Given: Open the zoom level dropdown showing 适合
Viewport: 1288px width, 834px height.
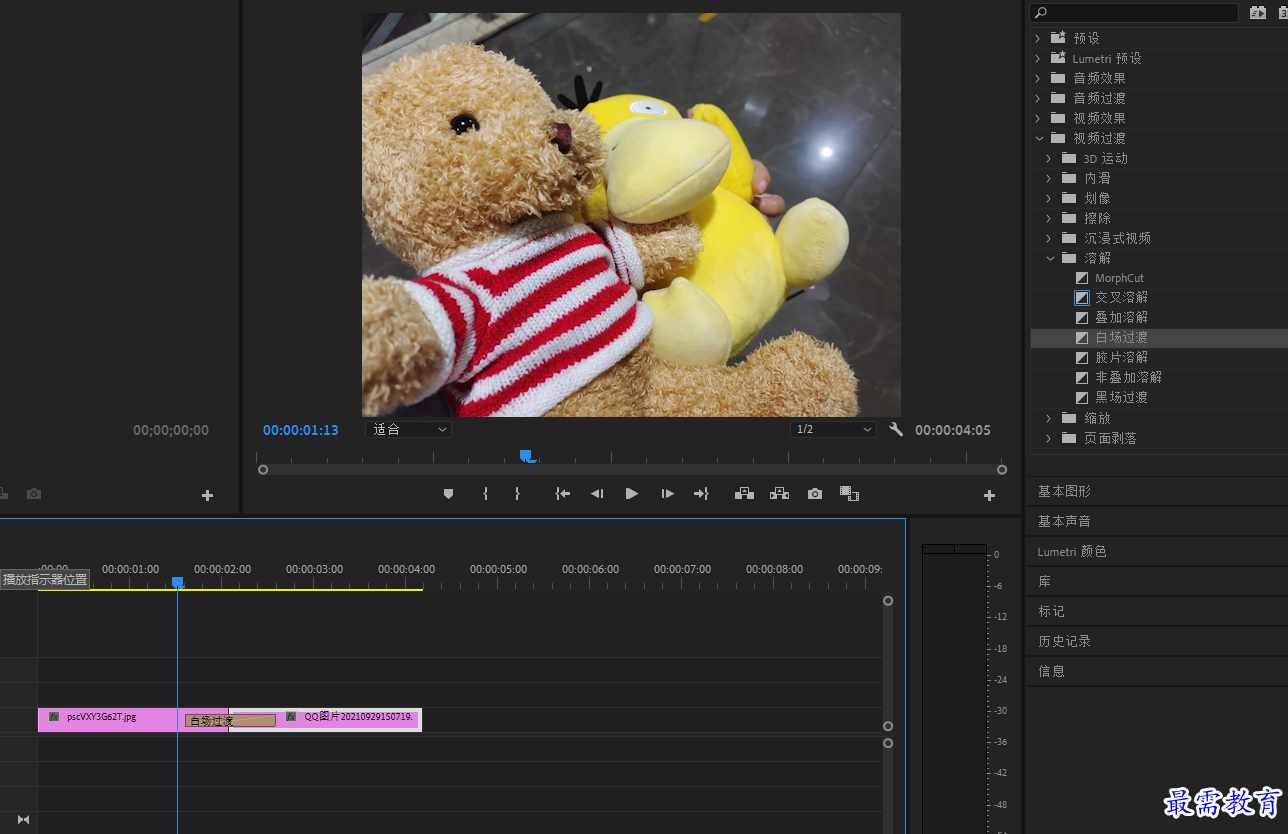Looking at the screenshot, I should [408, 430].
